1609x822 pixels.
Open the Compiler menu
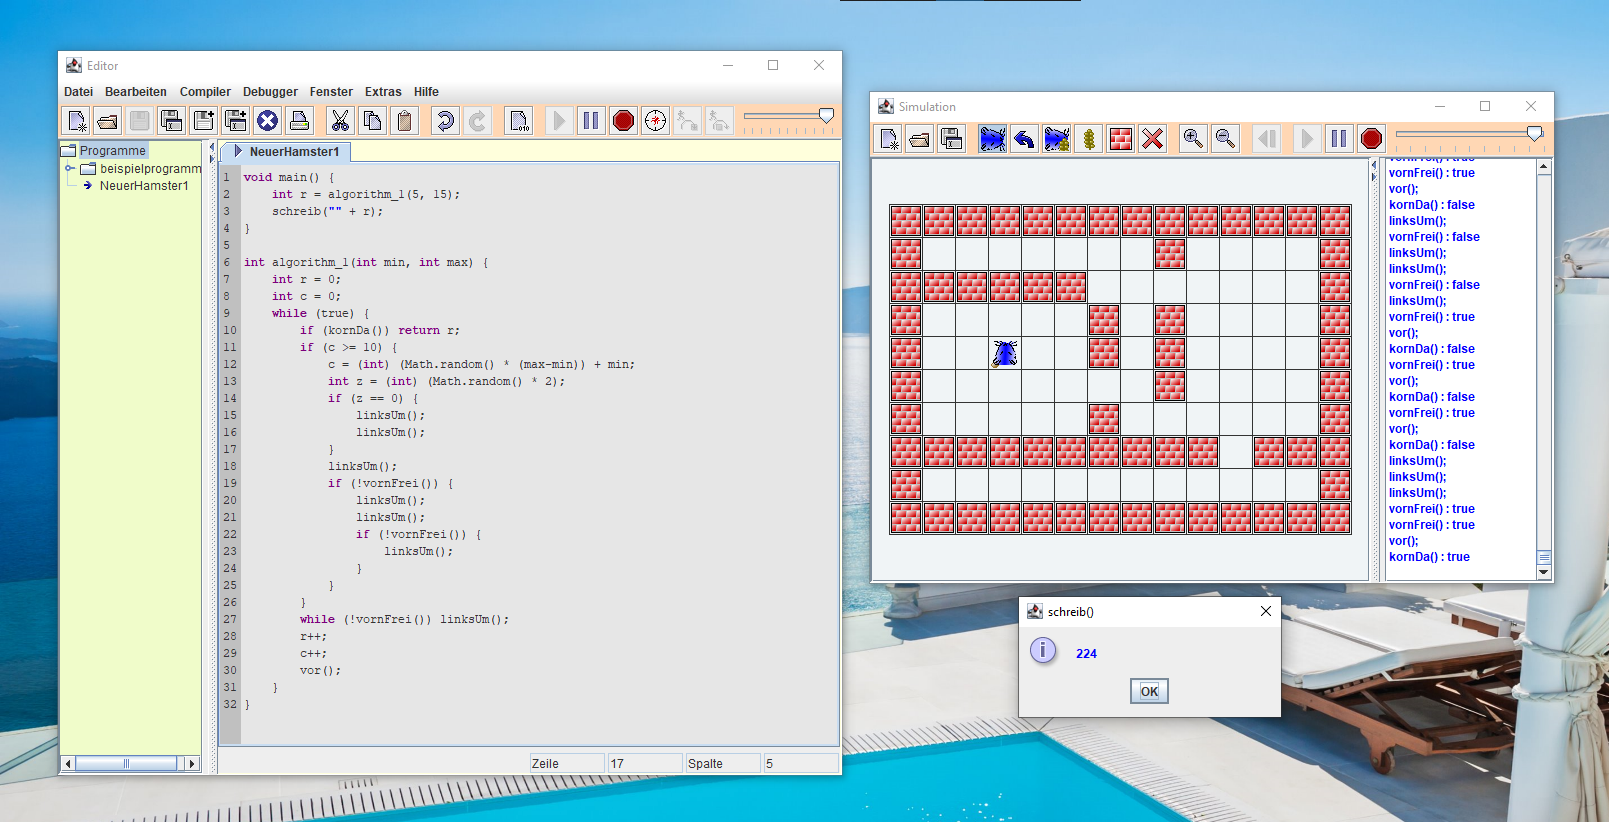pos(205,92)
